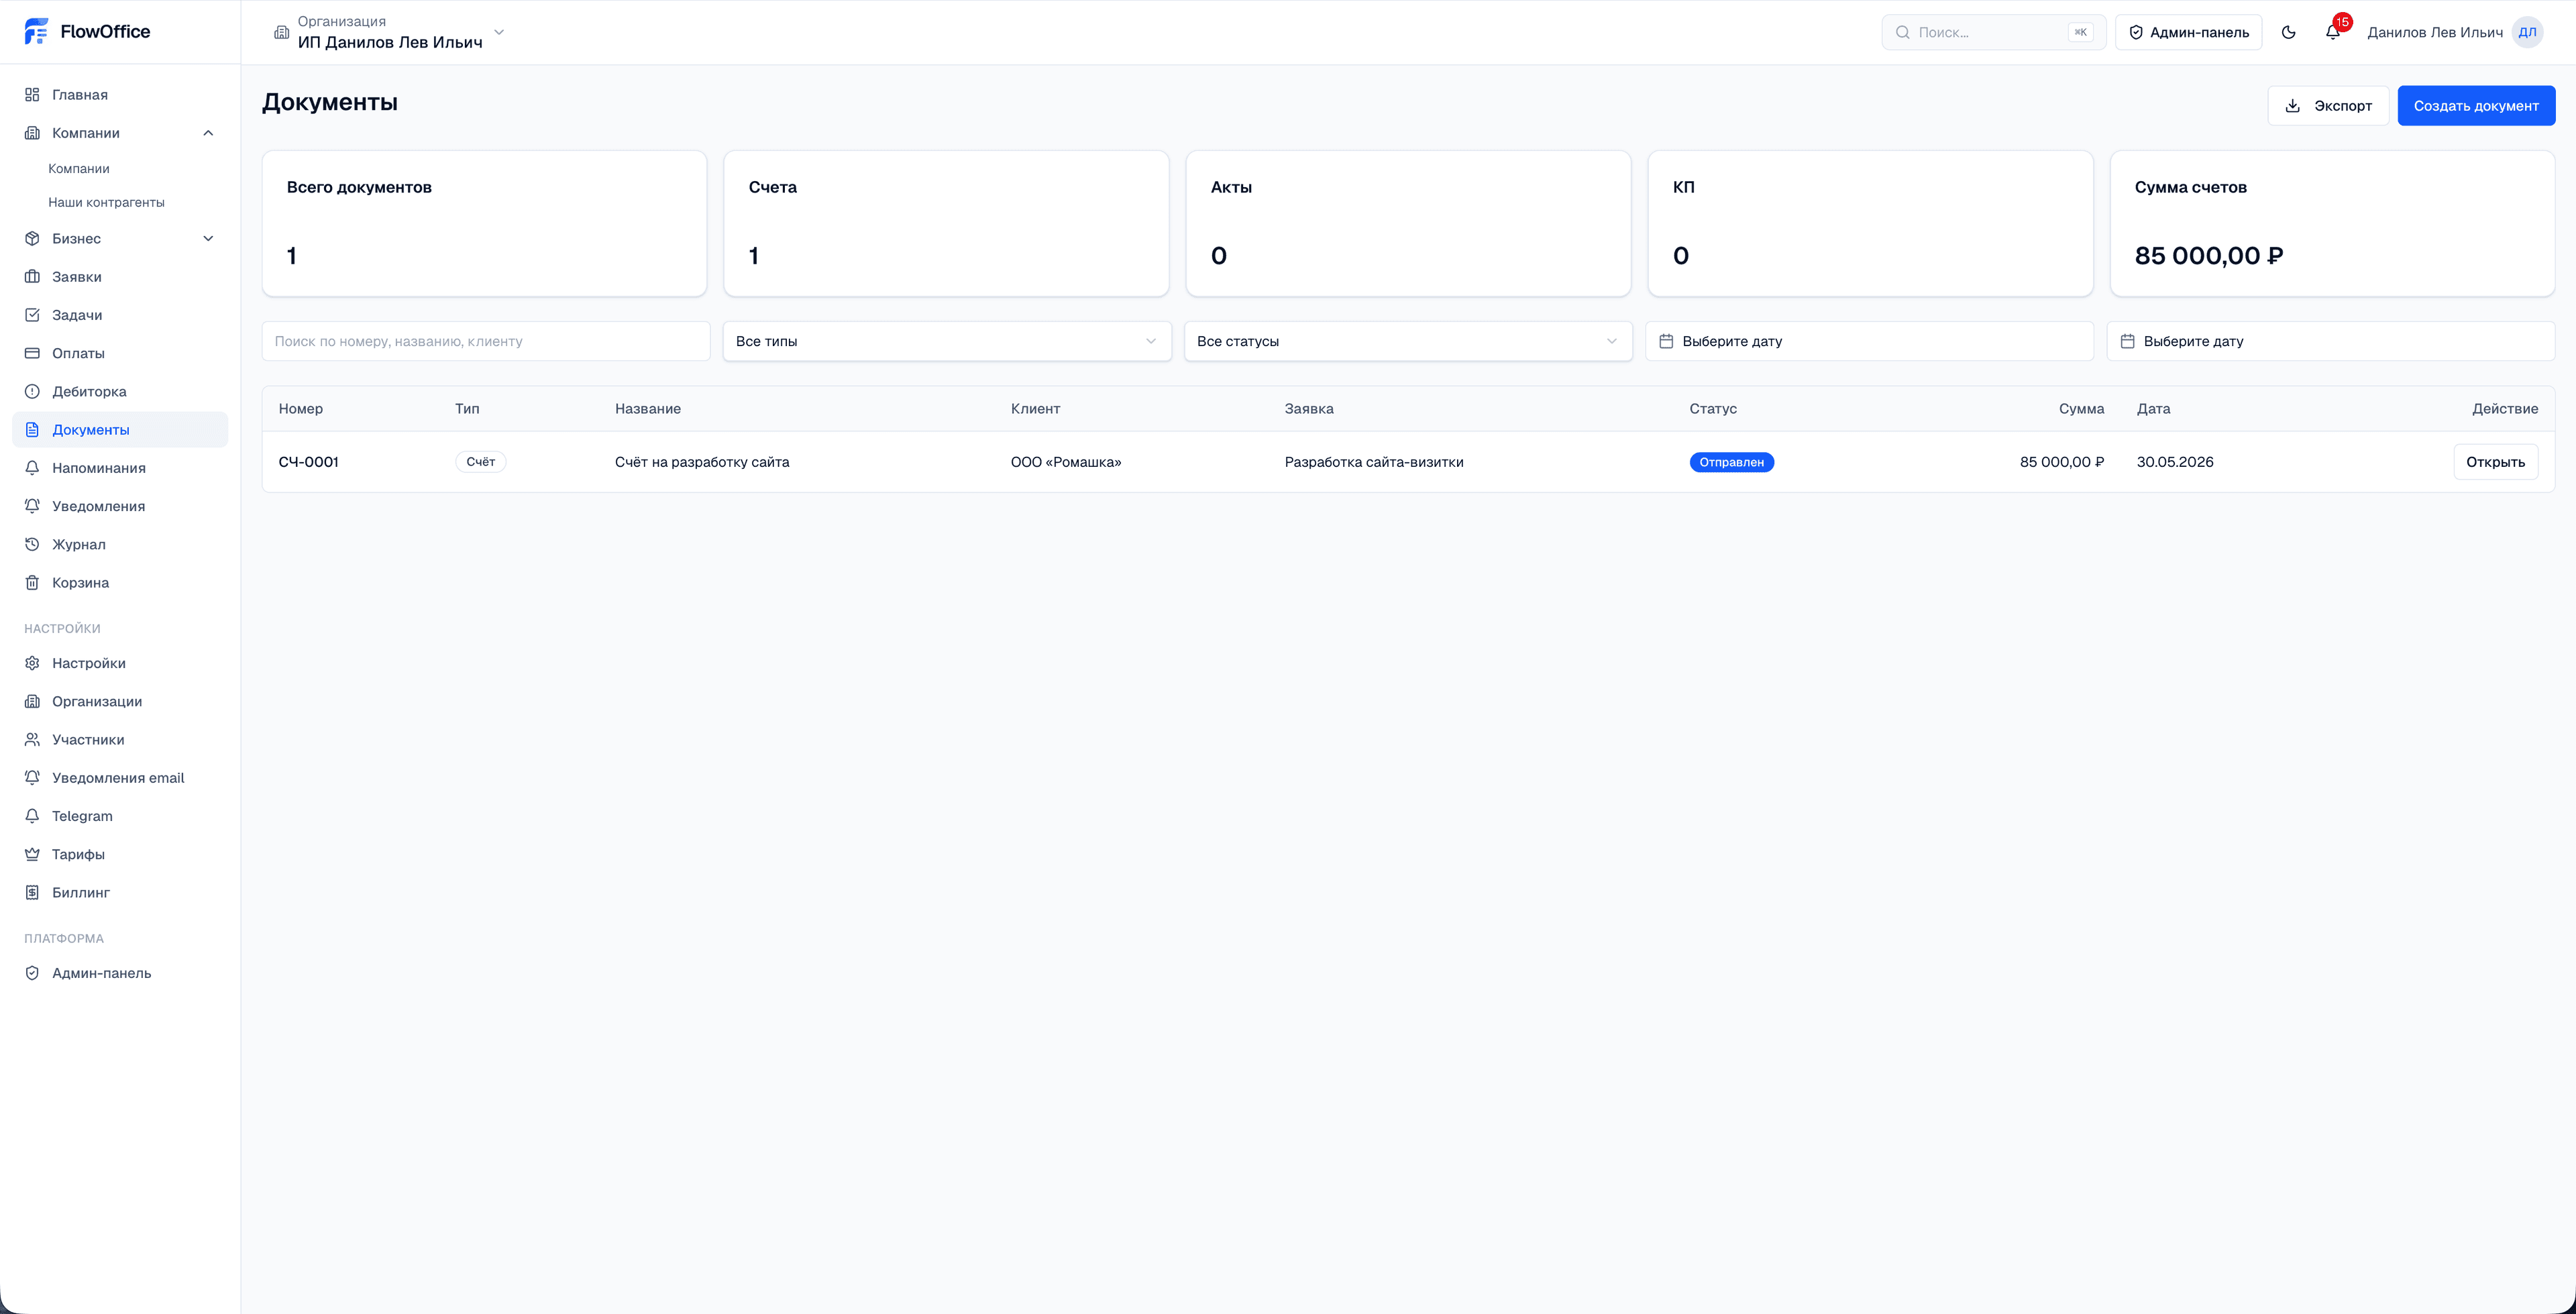Screen dimensions: 2576x1314
Task: Click the Главная dashboard icon
Action: pos(32,95)
